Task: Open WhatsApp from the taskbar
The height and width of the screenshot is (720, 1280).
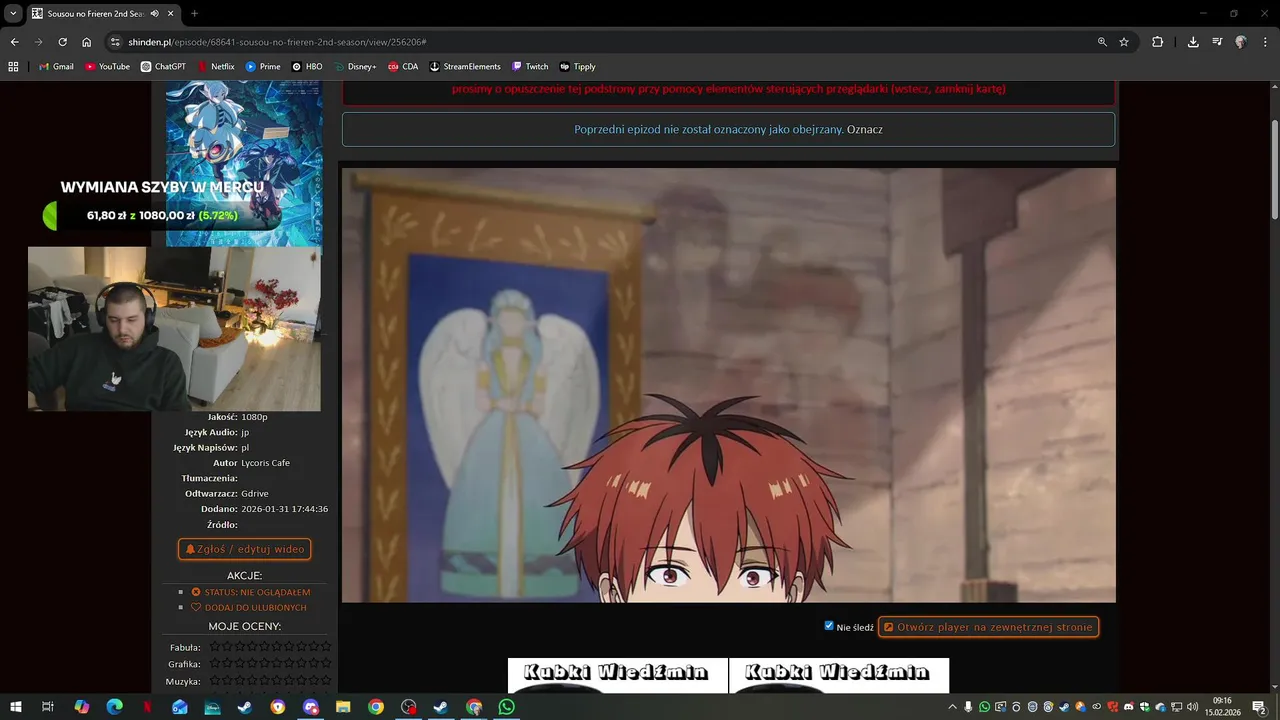Action: coord(506,707)
